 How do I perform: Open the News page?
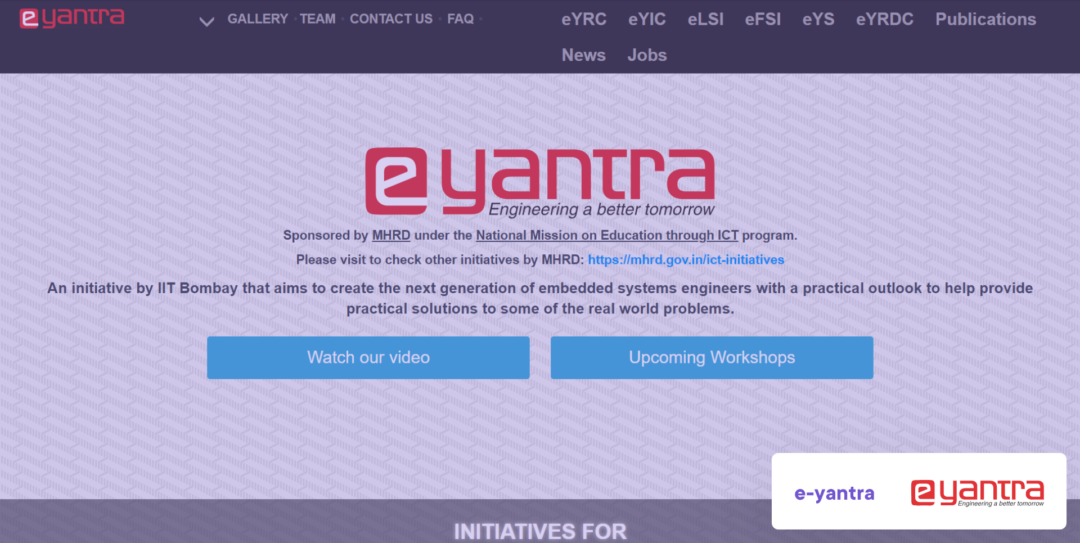pos(583,55)
